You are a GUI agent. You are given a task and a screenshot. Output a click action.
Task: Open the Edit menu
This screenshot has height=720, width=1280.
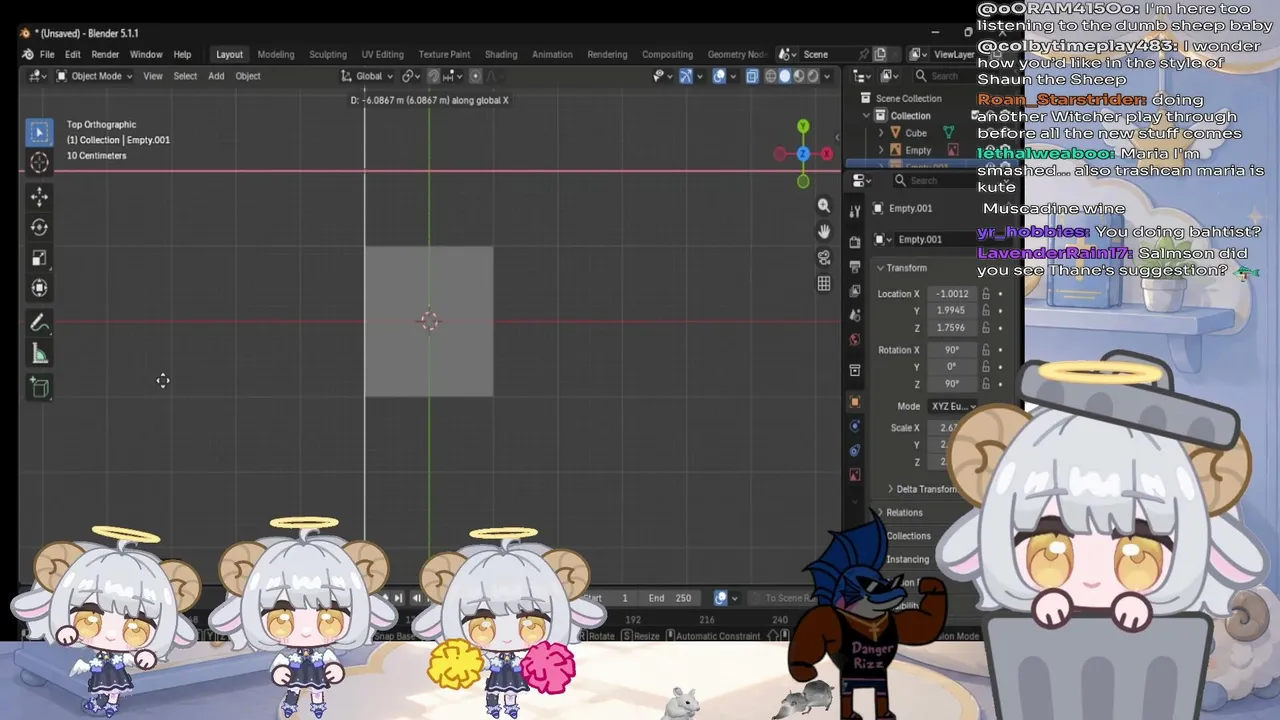[x=73, y=54]
